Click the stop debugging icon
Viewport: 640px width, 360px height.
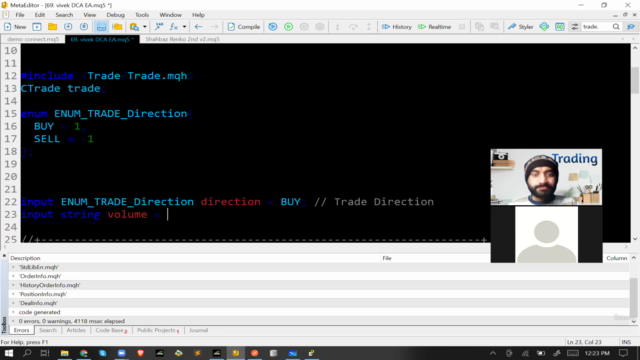(320, 27)
